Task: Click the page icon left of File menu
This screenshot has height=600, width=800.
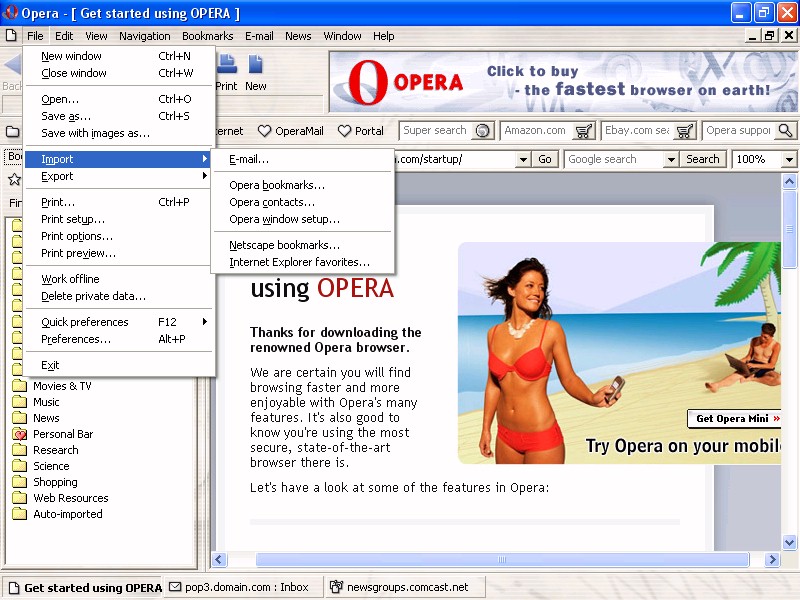Action: click(11, 36)
